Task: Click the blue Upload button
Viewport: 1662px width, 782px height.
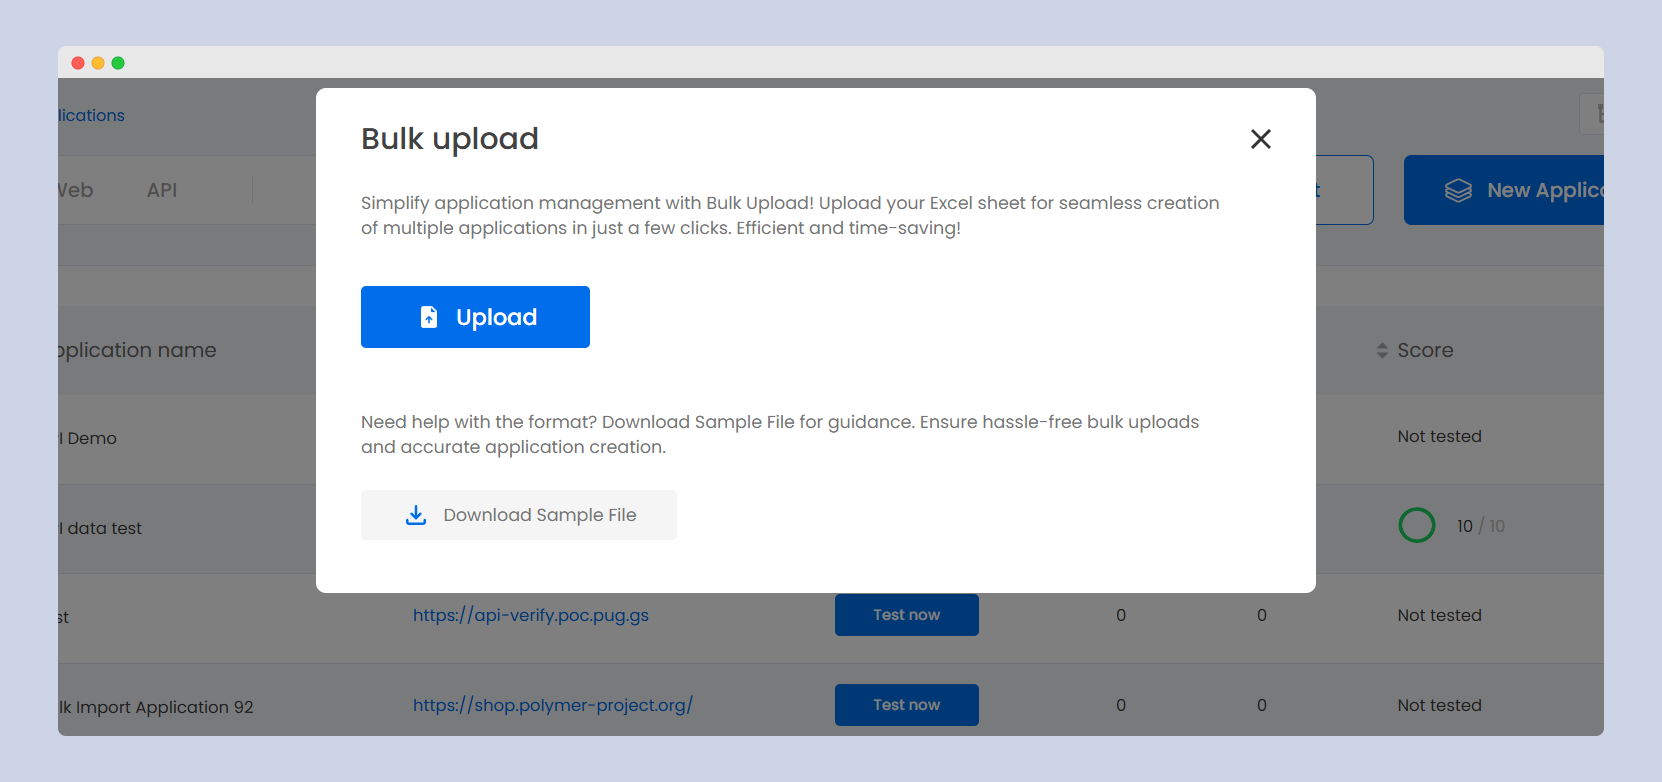Action: 475,317
